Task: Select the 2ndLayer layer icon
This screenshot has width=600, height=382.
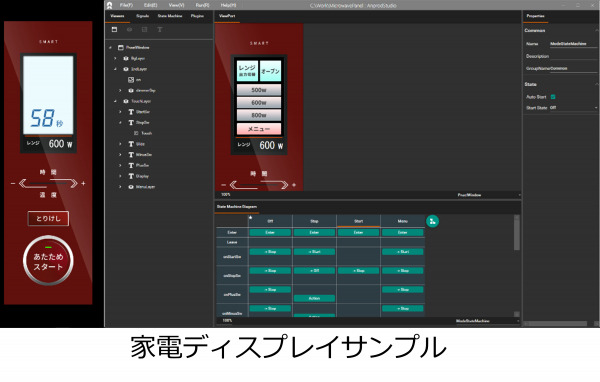Action: coord(126,69)
